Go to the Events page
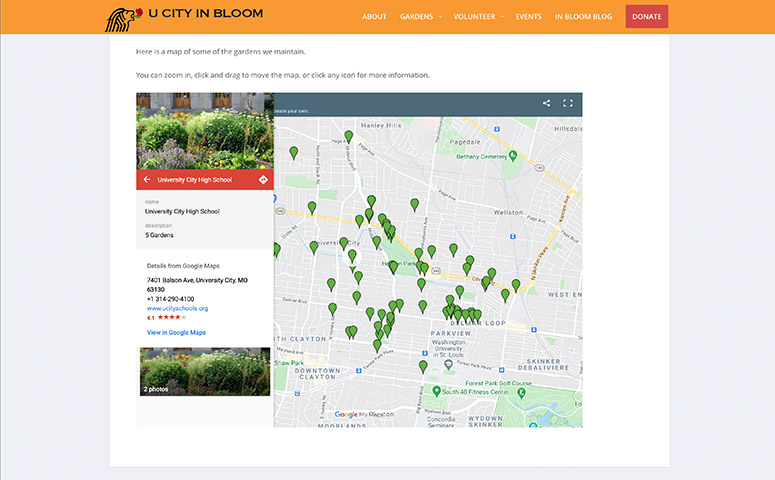 pyautogui.click(x=529, y=17)
